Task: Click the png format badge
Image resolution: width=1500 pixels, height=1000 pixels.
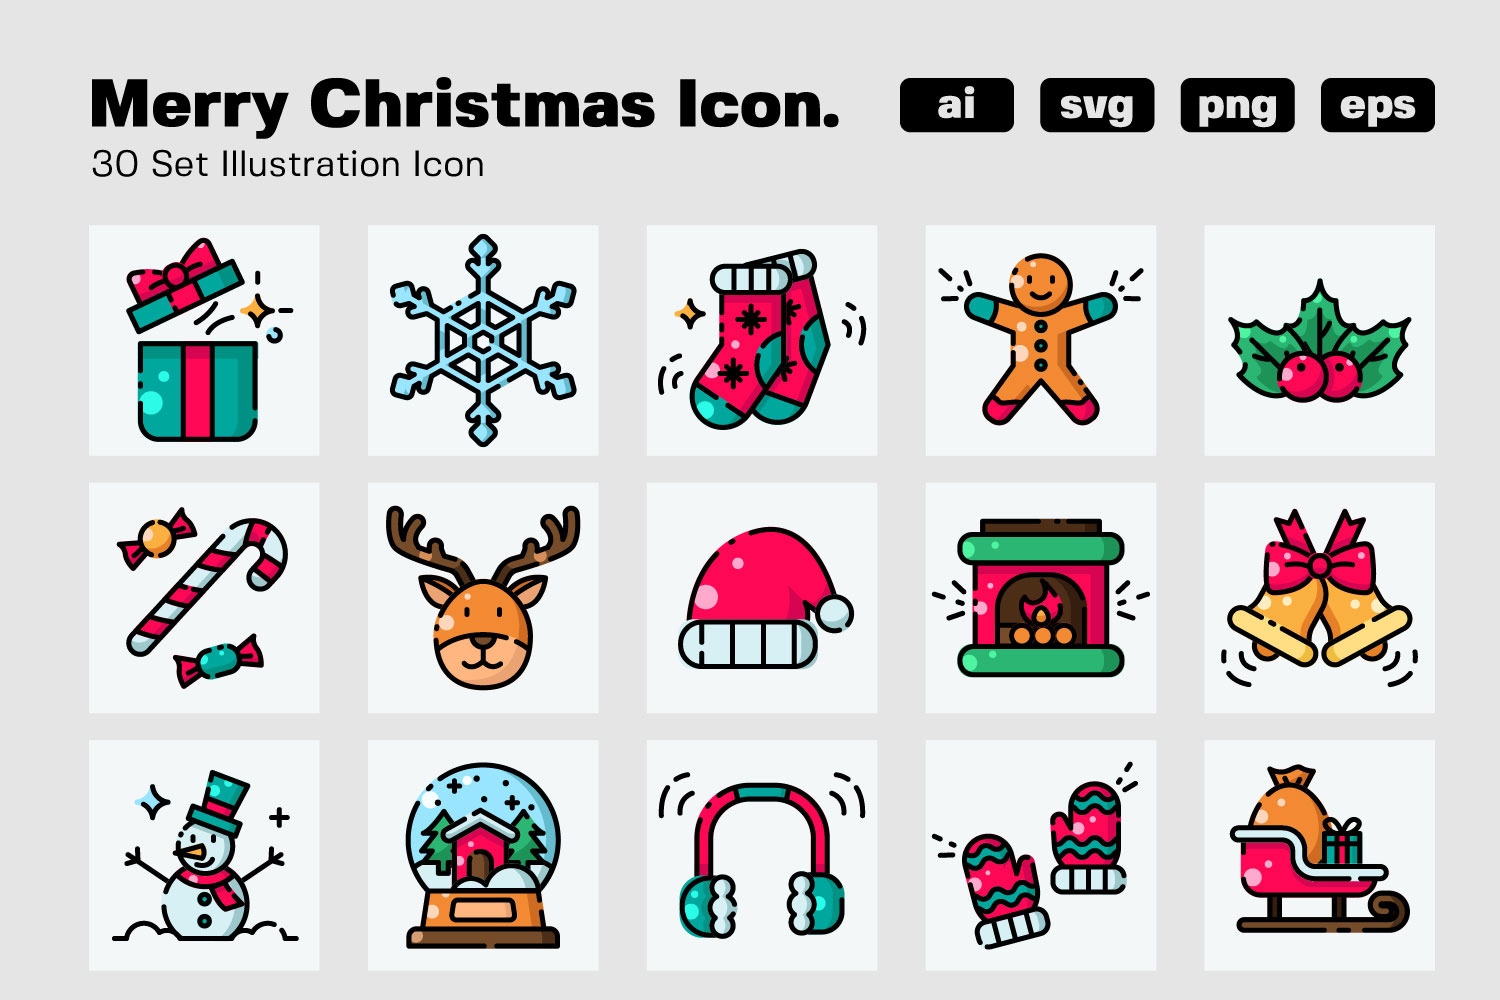Action: coord(1238,105)
